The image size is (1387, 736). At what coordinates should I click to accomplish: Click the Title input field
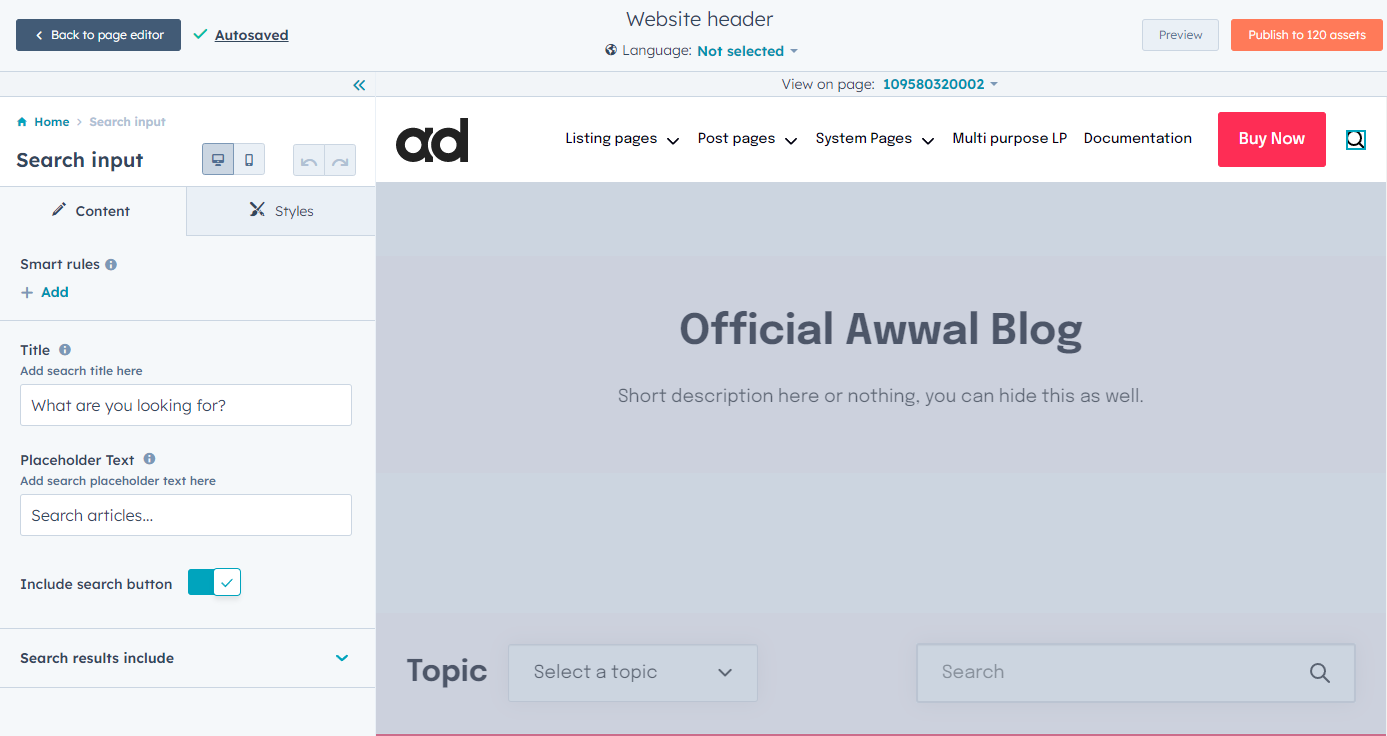click(186, 405)
